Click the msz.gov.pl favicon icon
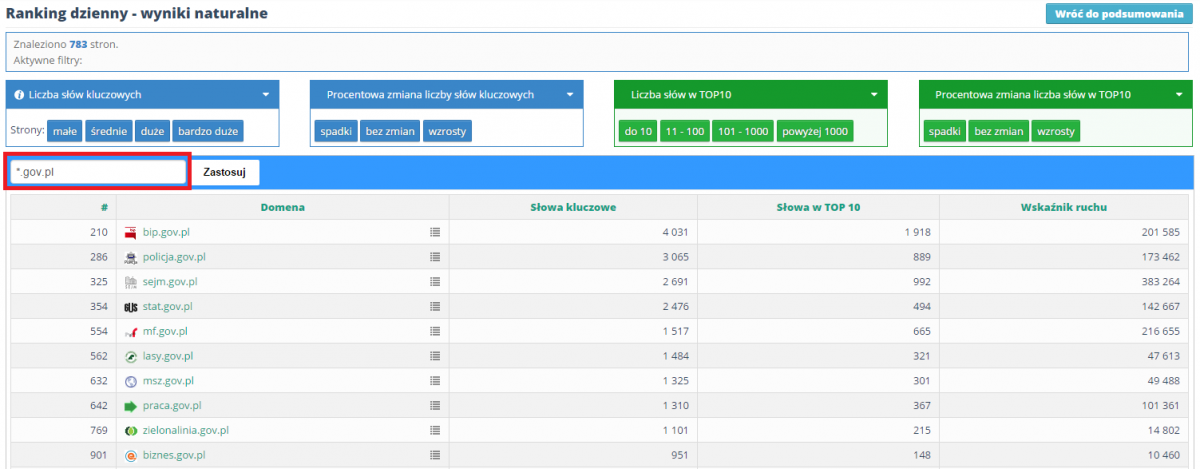 coord(130,381)
